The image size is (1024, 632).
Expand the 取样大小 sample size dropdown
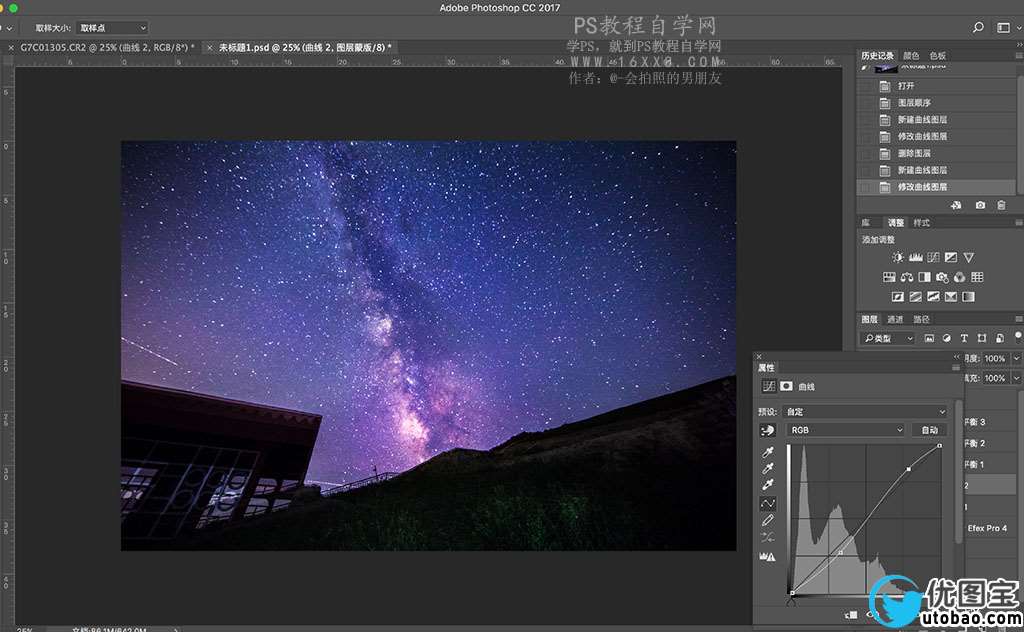coord(113,28)
